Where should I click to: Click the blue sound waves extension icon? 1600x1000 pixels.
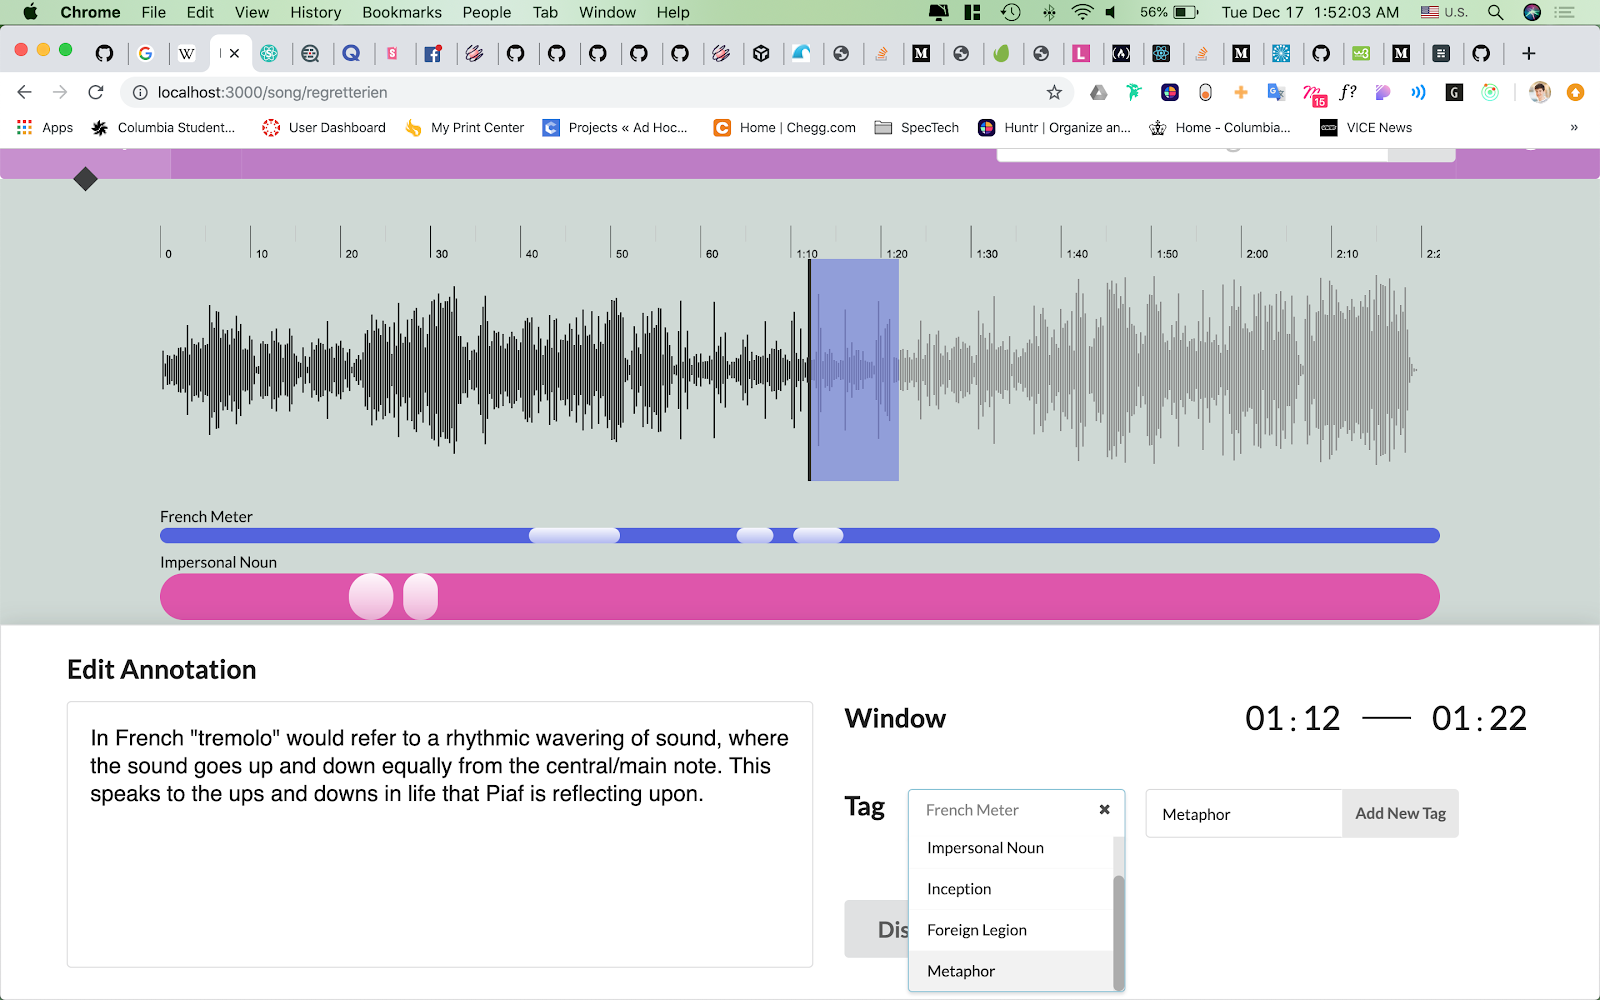[1418, 92]
